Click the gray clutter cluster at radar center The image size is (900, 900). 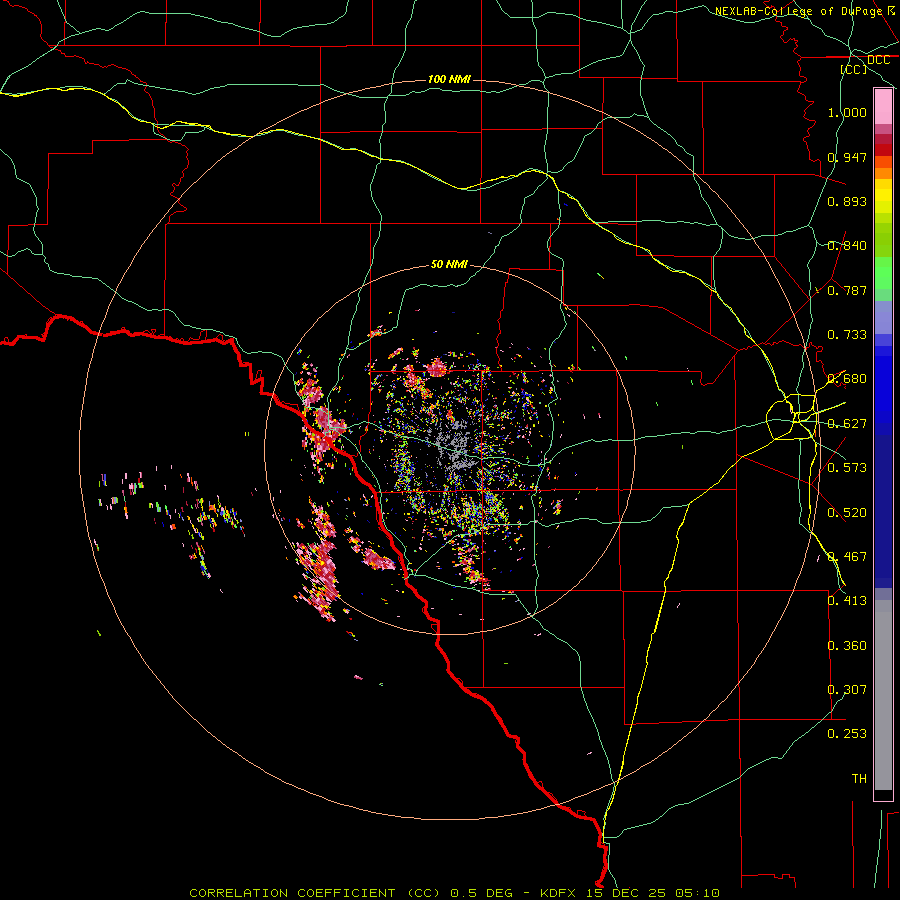point(454,445)
